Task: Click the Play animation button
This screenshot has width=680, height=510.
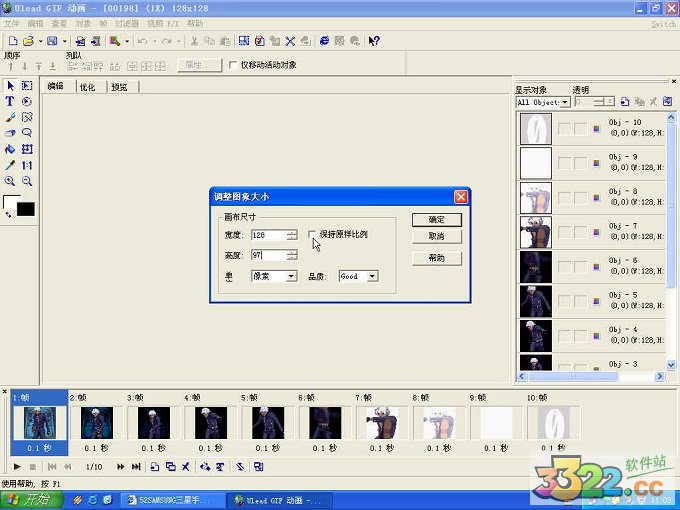Action: (17, 467)
